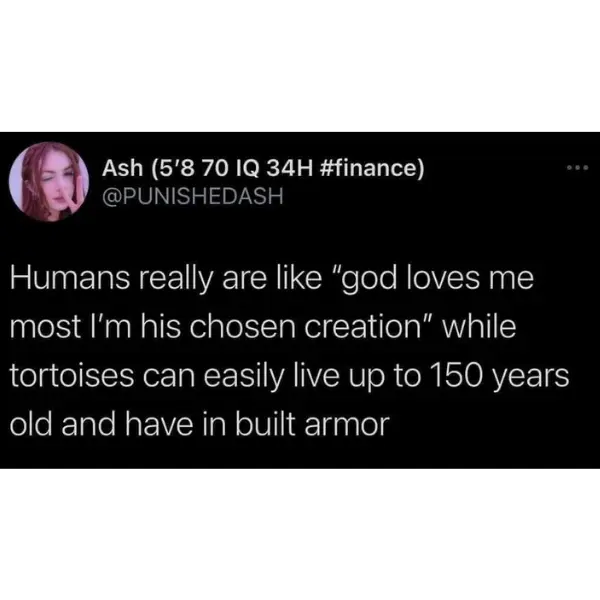Click the word "tortoises" in the tweet
This screenshot has width=600, height=600.
[72, 375]
